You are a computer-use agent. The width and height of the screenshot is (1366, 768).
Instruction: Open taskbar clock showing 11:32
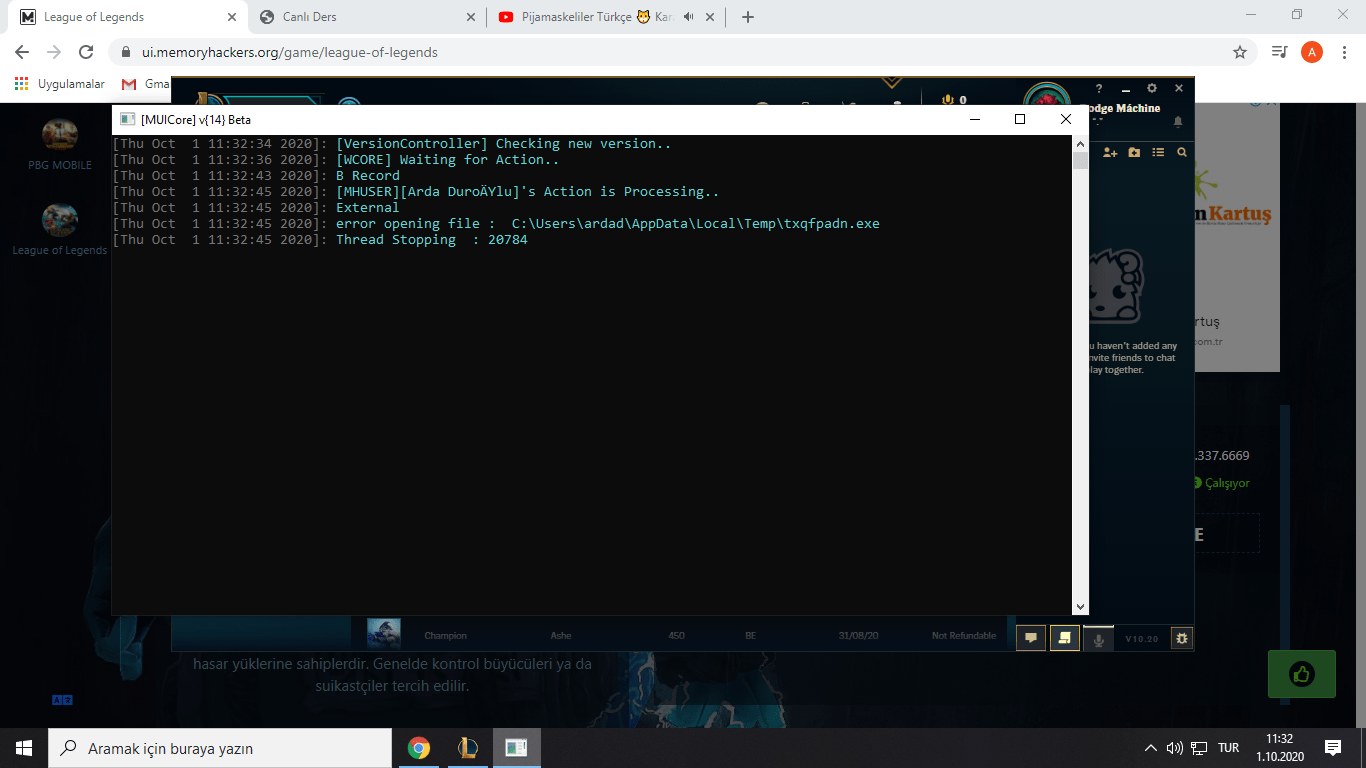click(1279, 747)
